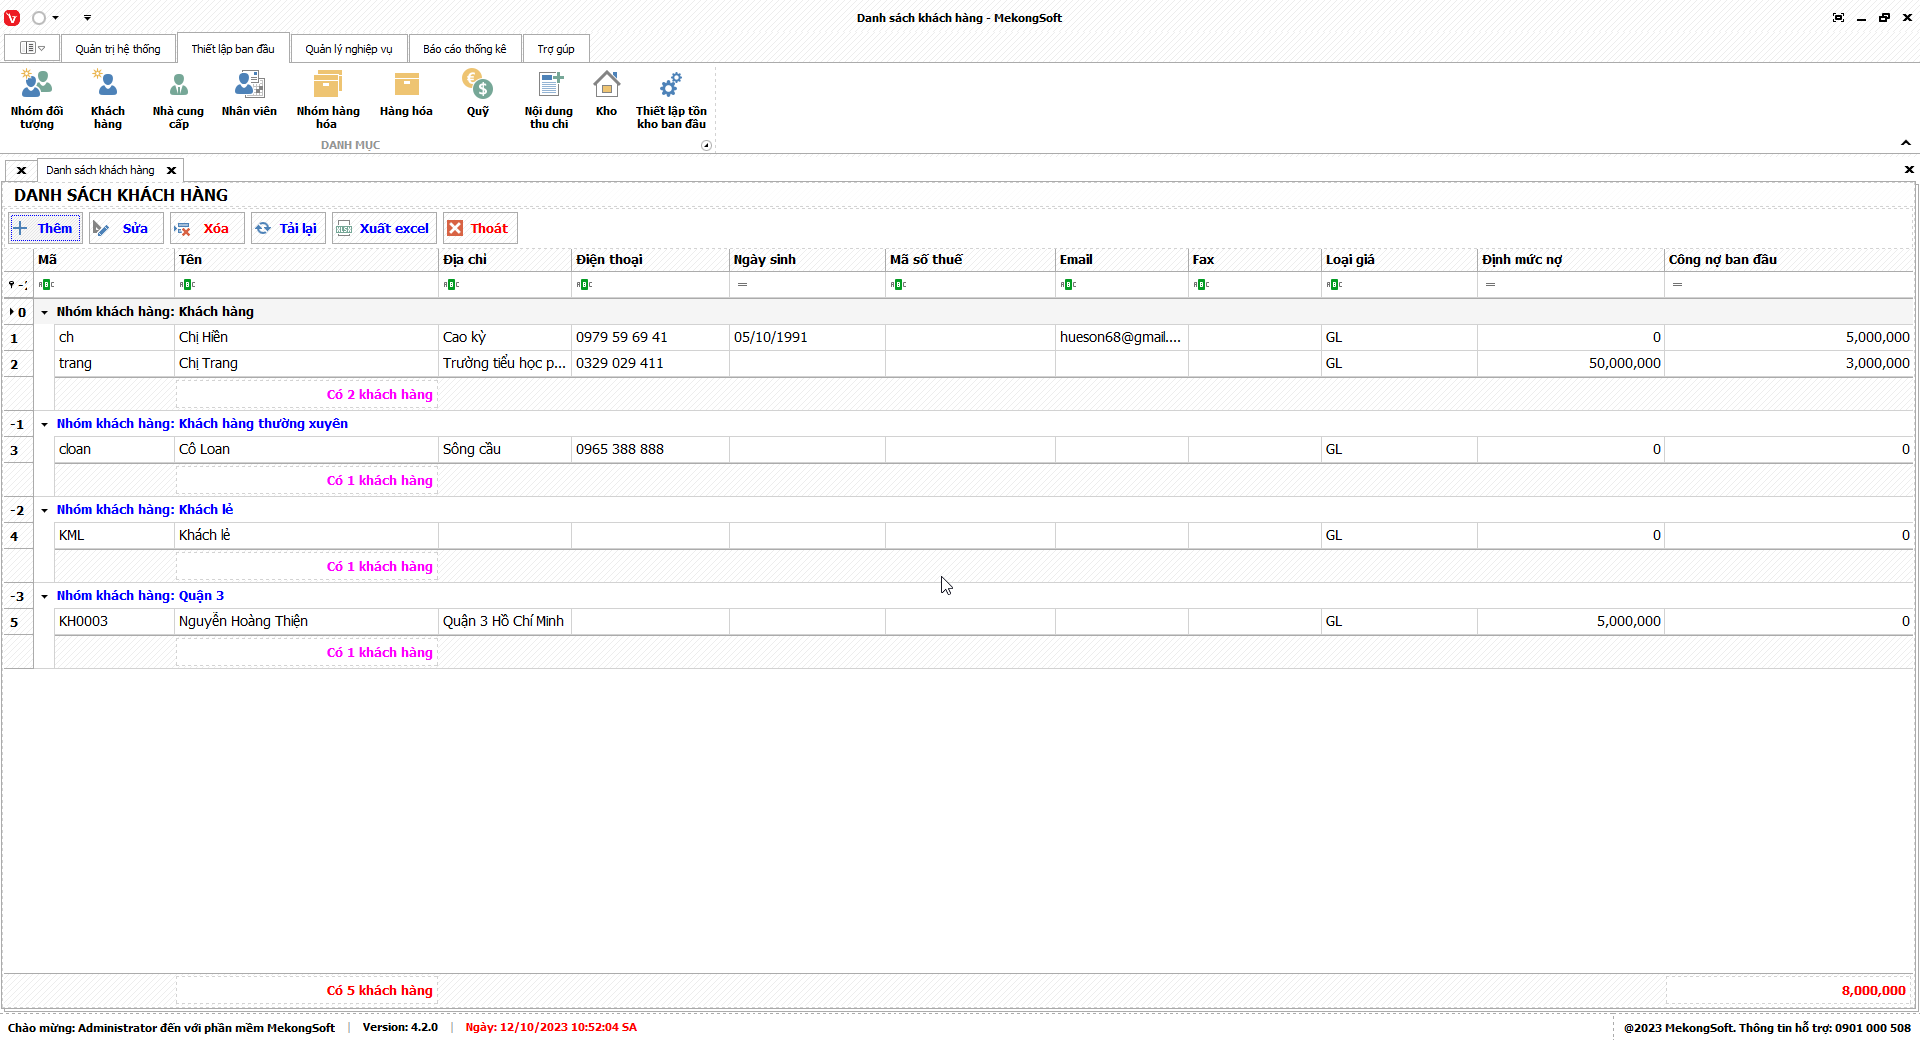
Task: Close the Danh sách khách hàng tab
Action: pos(171,170)
